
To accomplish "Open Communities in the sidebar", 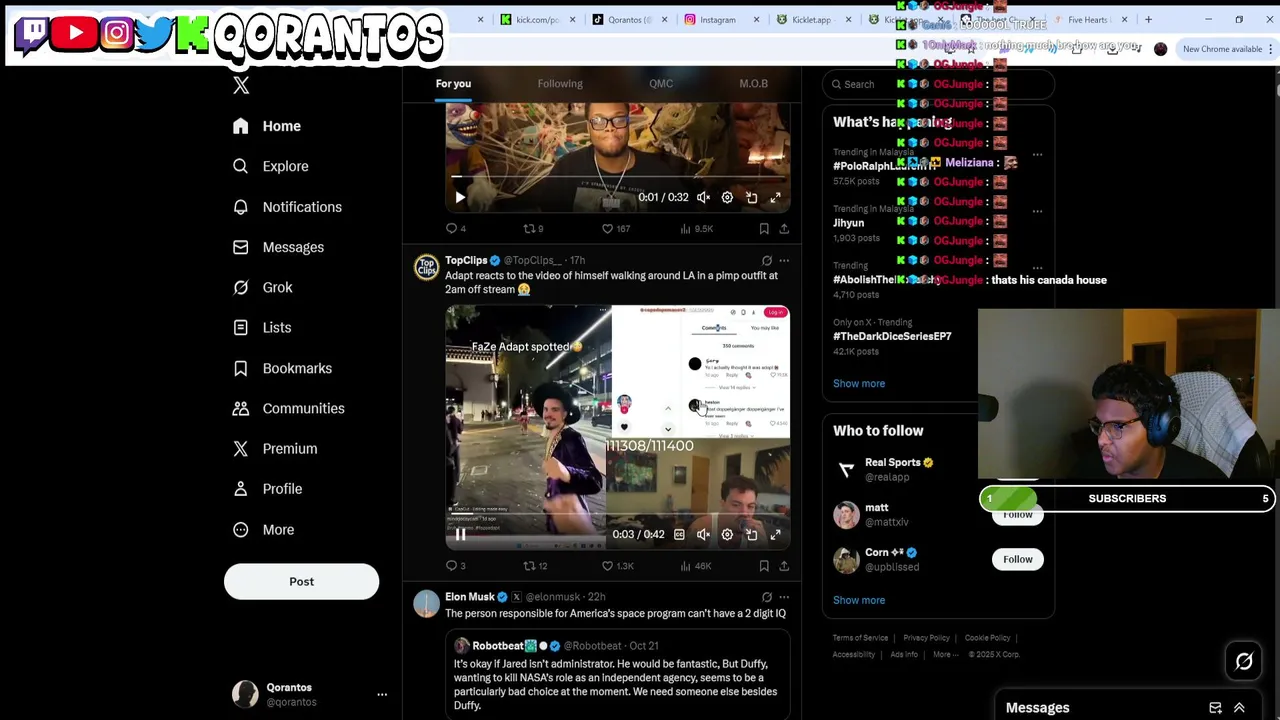I will pos(288,408).
